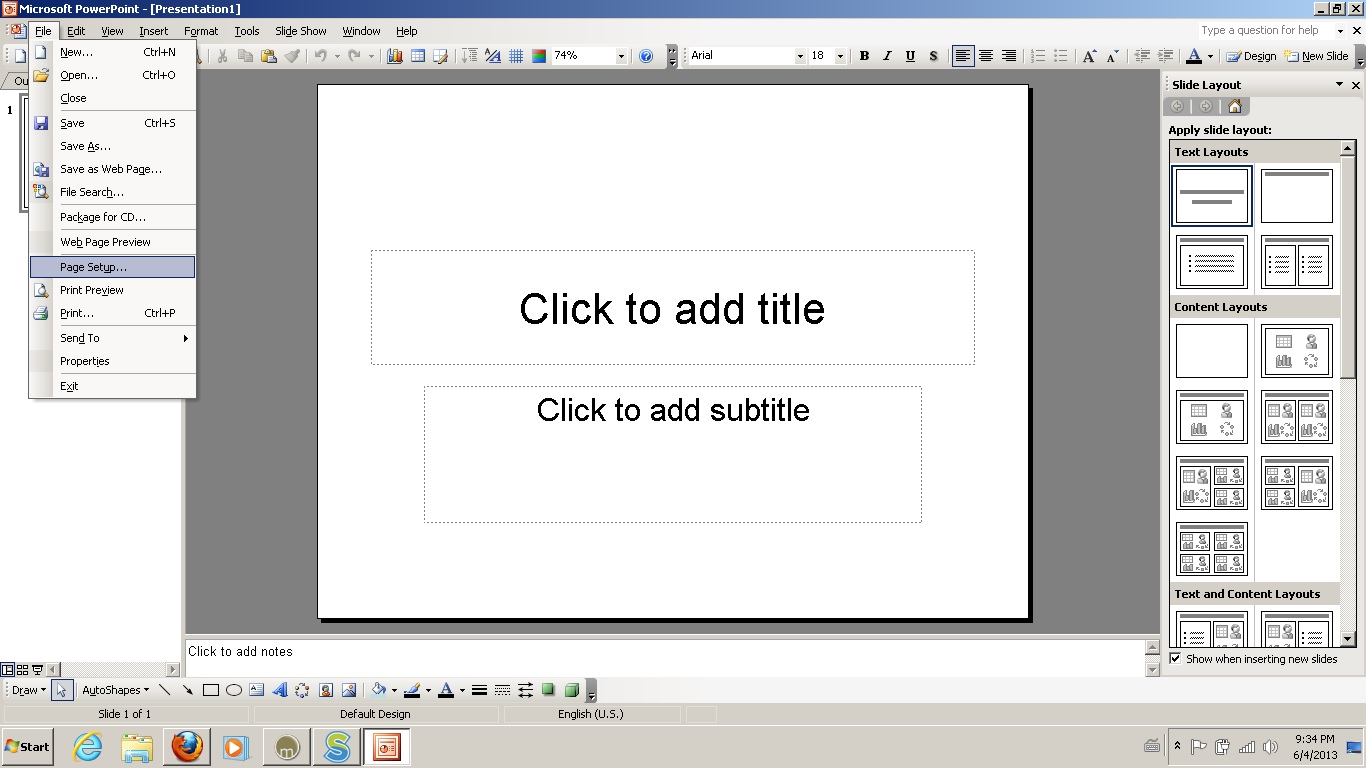The image size is (1366, 768).
Task: Click the Insert Chart toolbar icon
Action: pyautogui.click(x=395, y=56)
